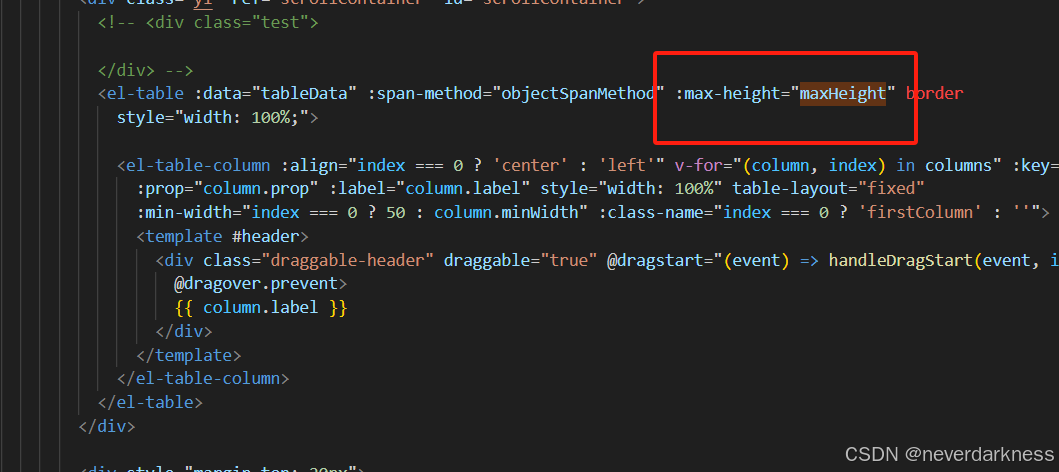Screen dimensions: 1059x472
Task: Click the closing </el-table-column> tag
Action: (203, 379)
